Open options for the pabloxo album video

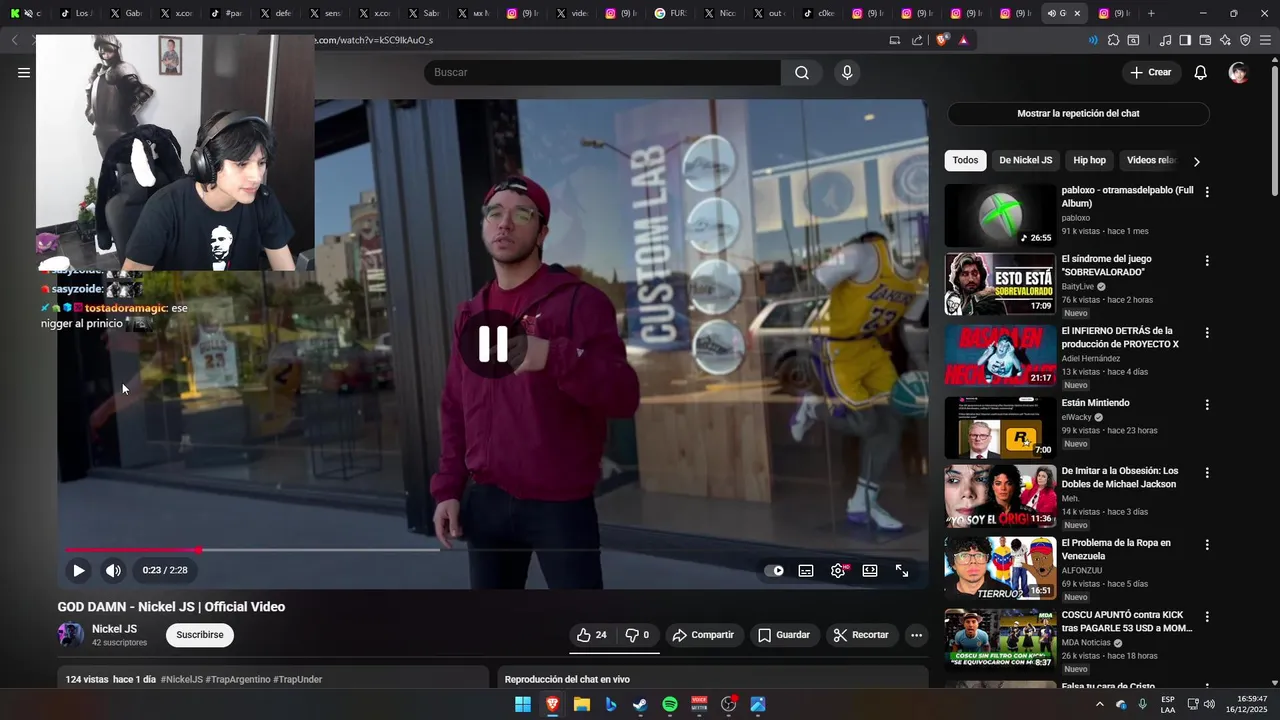1207,191
